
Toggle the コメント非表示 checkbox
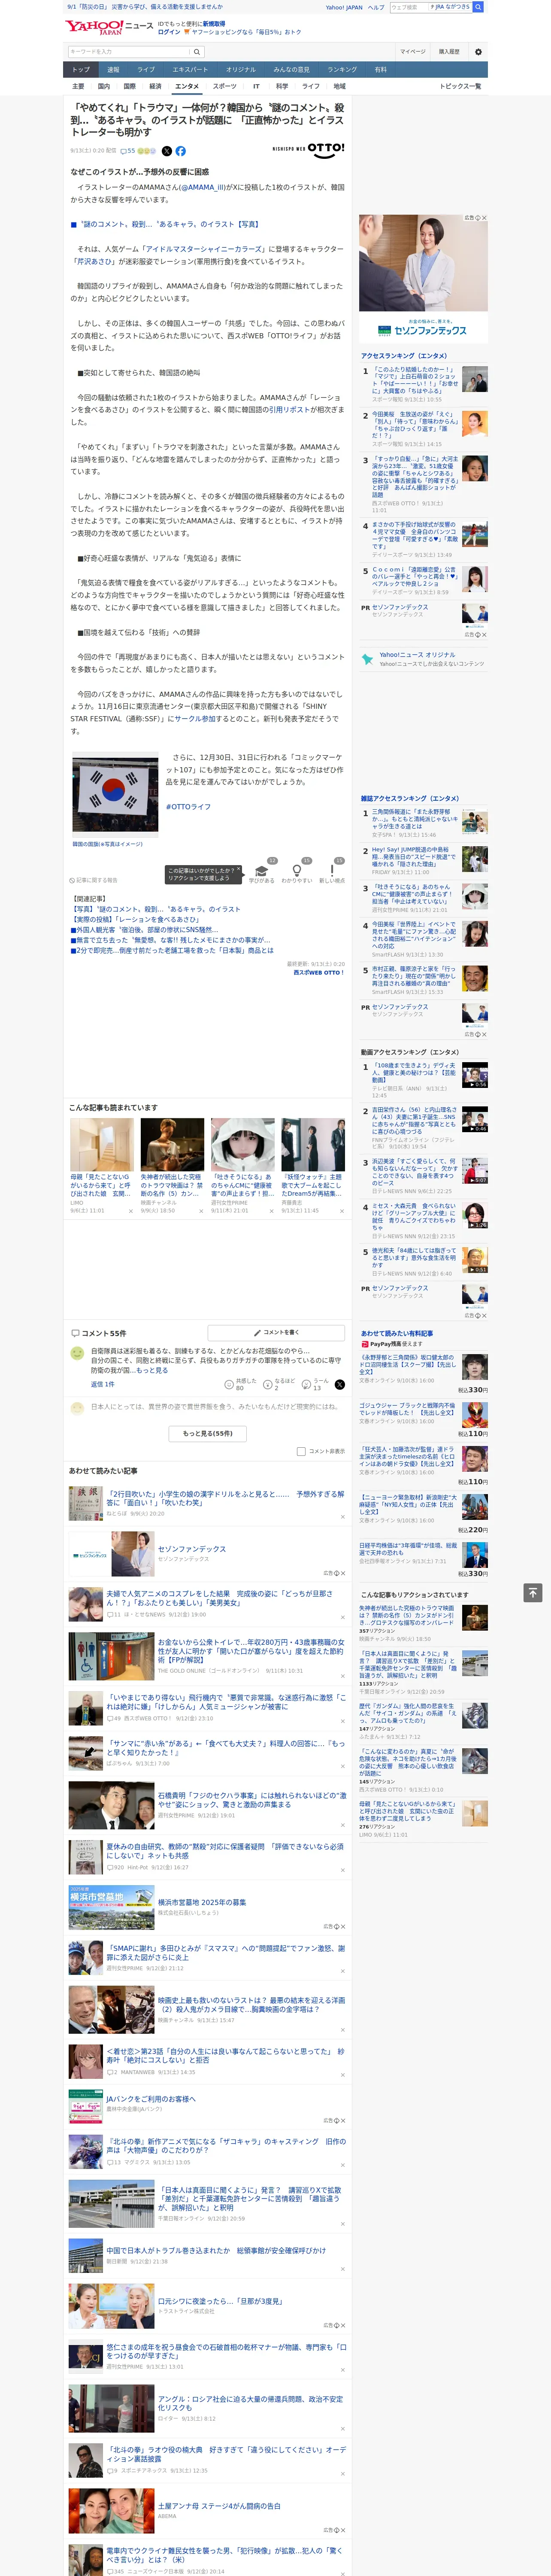301,1451
